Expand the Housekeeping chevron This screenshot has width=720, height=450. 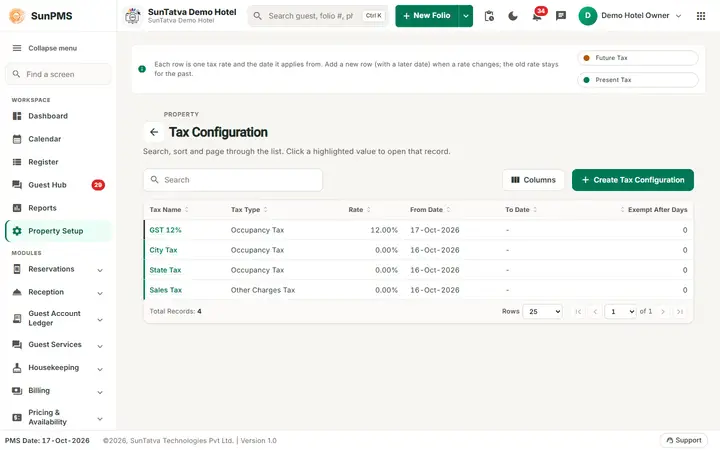pyautogui.click(x=100, y=368)
